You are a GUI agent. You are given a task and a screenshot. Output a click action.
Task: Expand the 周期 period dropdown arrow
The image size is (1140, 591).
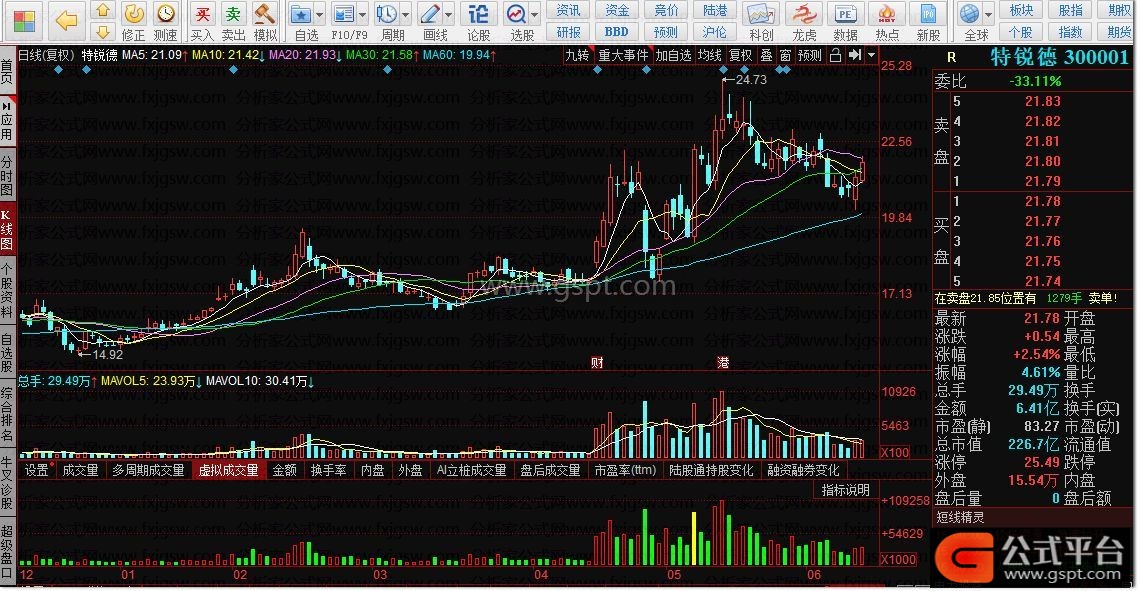405,14
